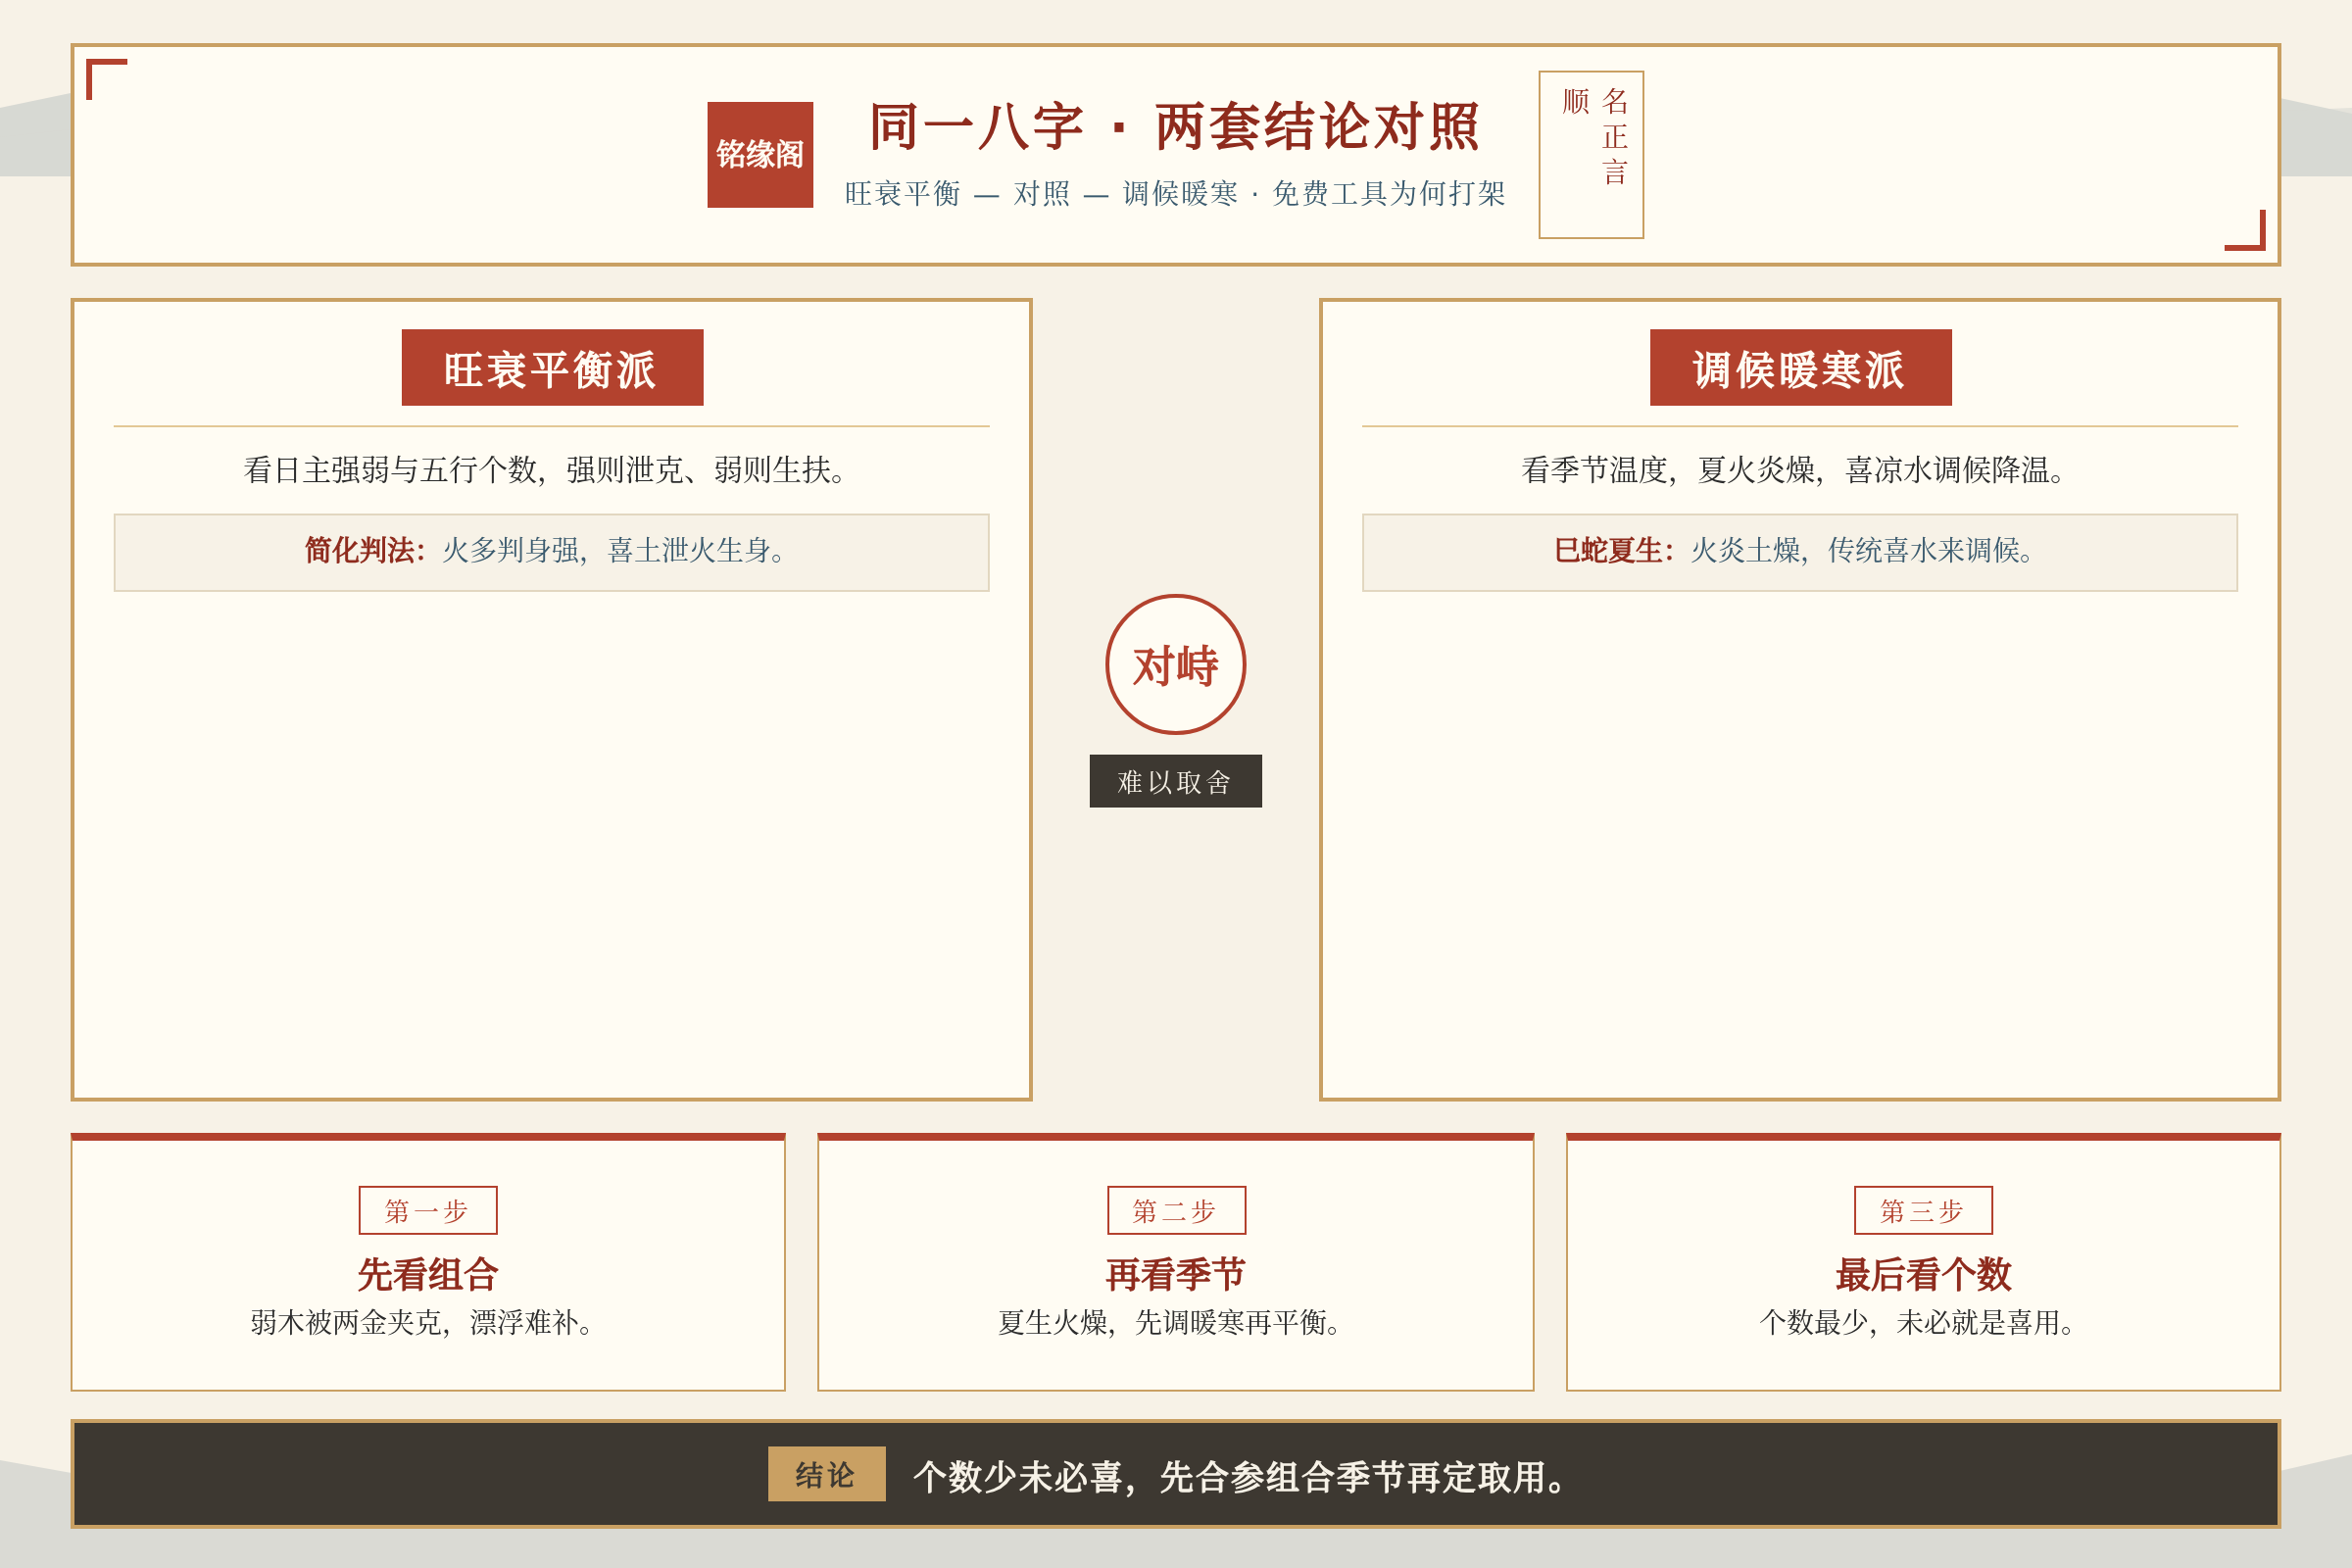
Task: Click the 名正言顺 vertical stamp box
Action: coord(1590,155)
